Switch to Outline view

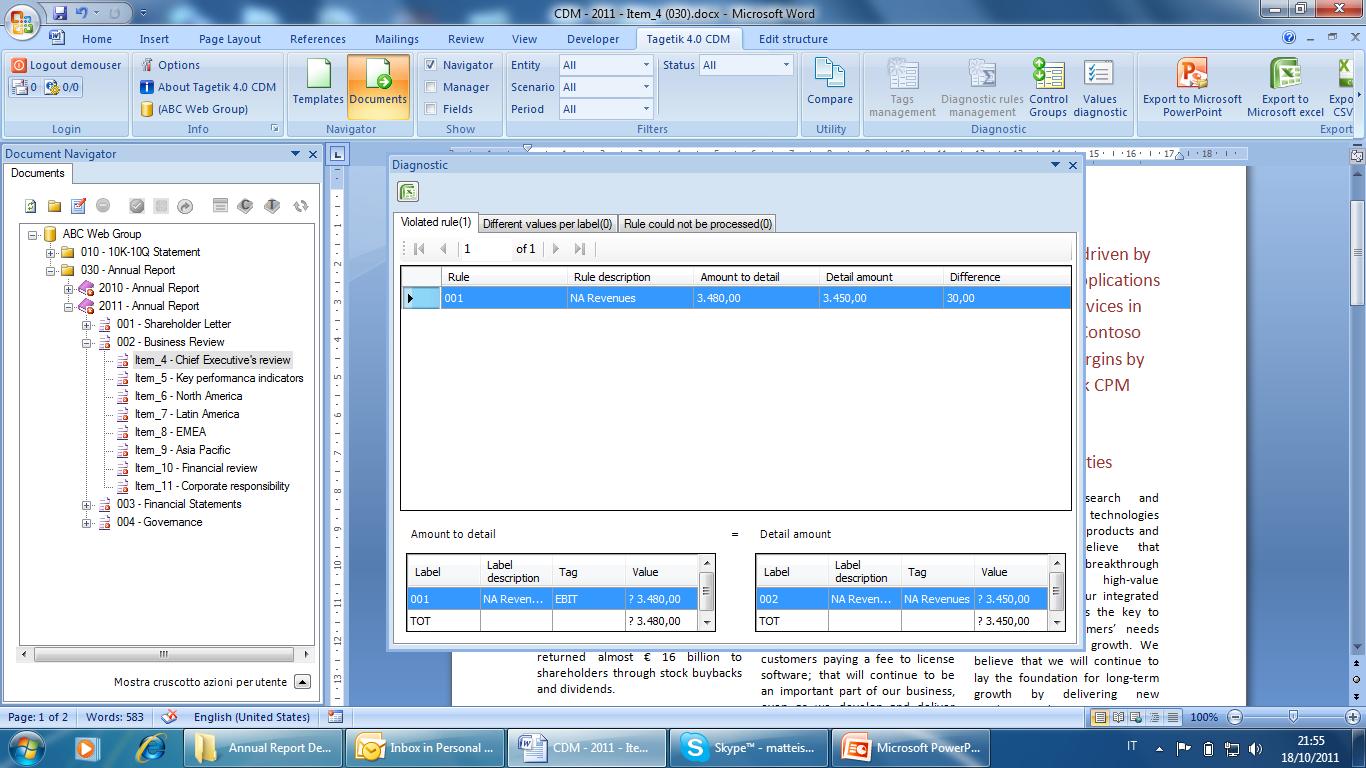(1154, 717)
